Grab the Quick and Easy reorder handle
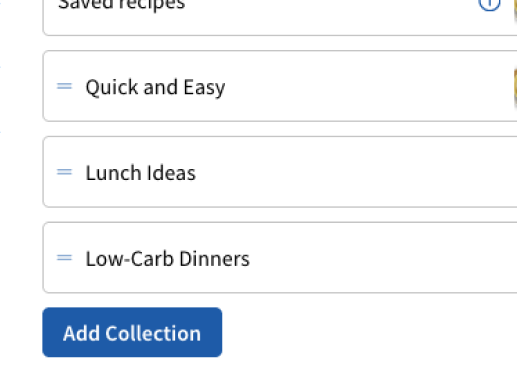The image size is (517, 388). 64,86
